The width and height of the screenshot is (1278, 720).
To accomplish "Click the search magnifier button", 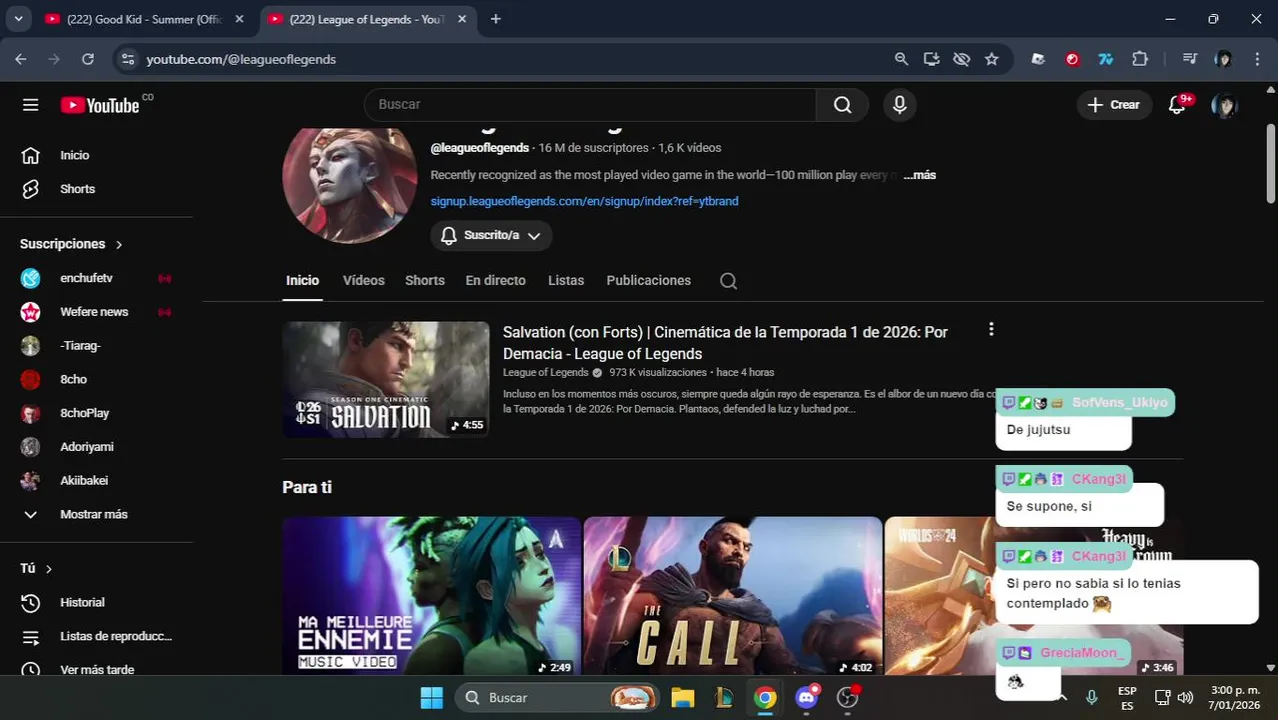I will click(x=843, y=105).
